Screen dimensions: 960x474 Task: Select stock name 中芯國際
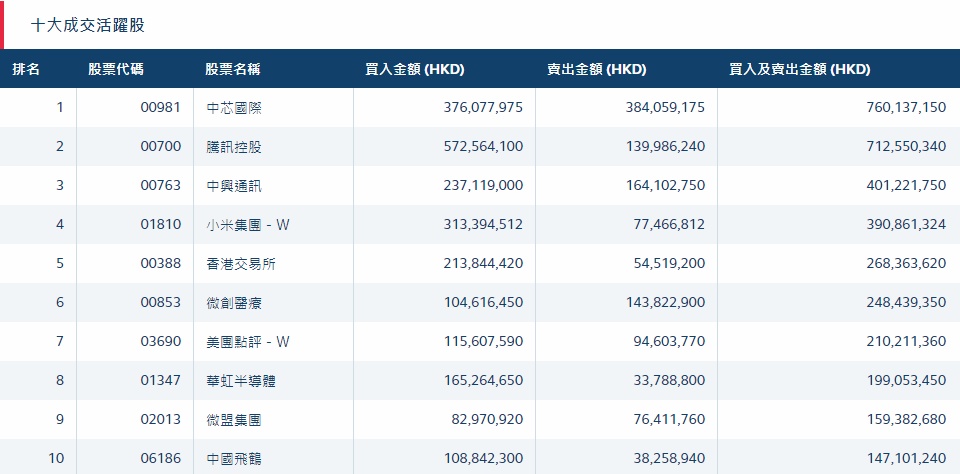tap(234, 108)
